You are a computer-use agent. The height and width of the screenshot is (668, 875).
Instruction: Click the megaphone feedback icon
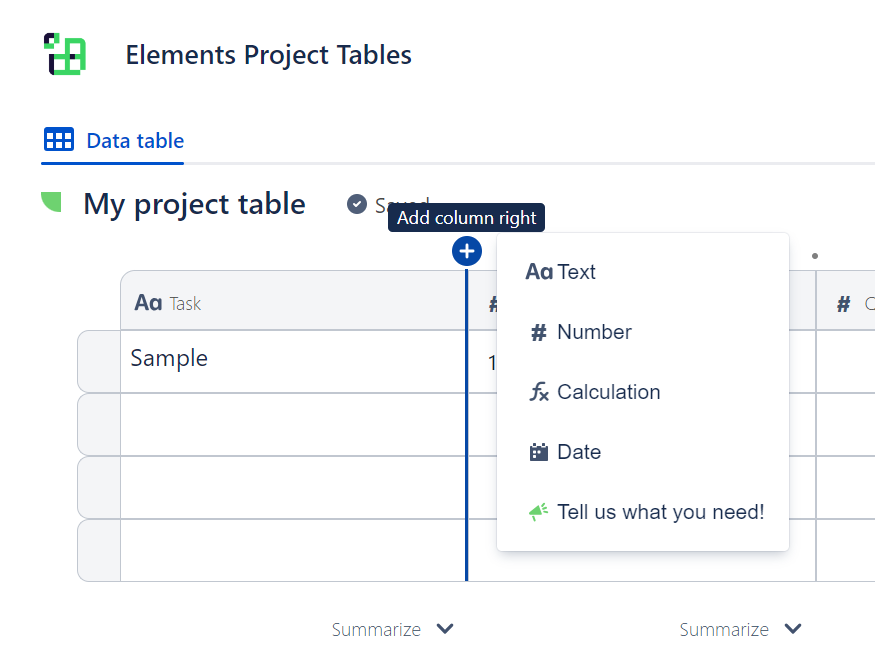(x=539, y=512)
